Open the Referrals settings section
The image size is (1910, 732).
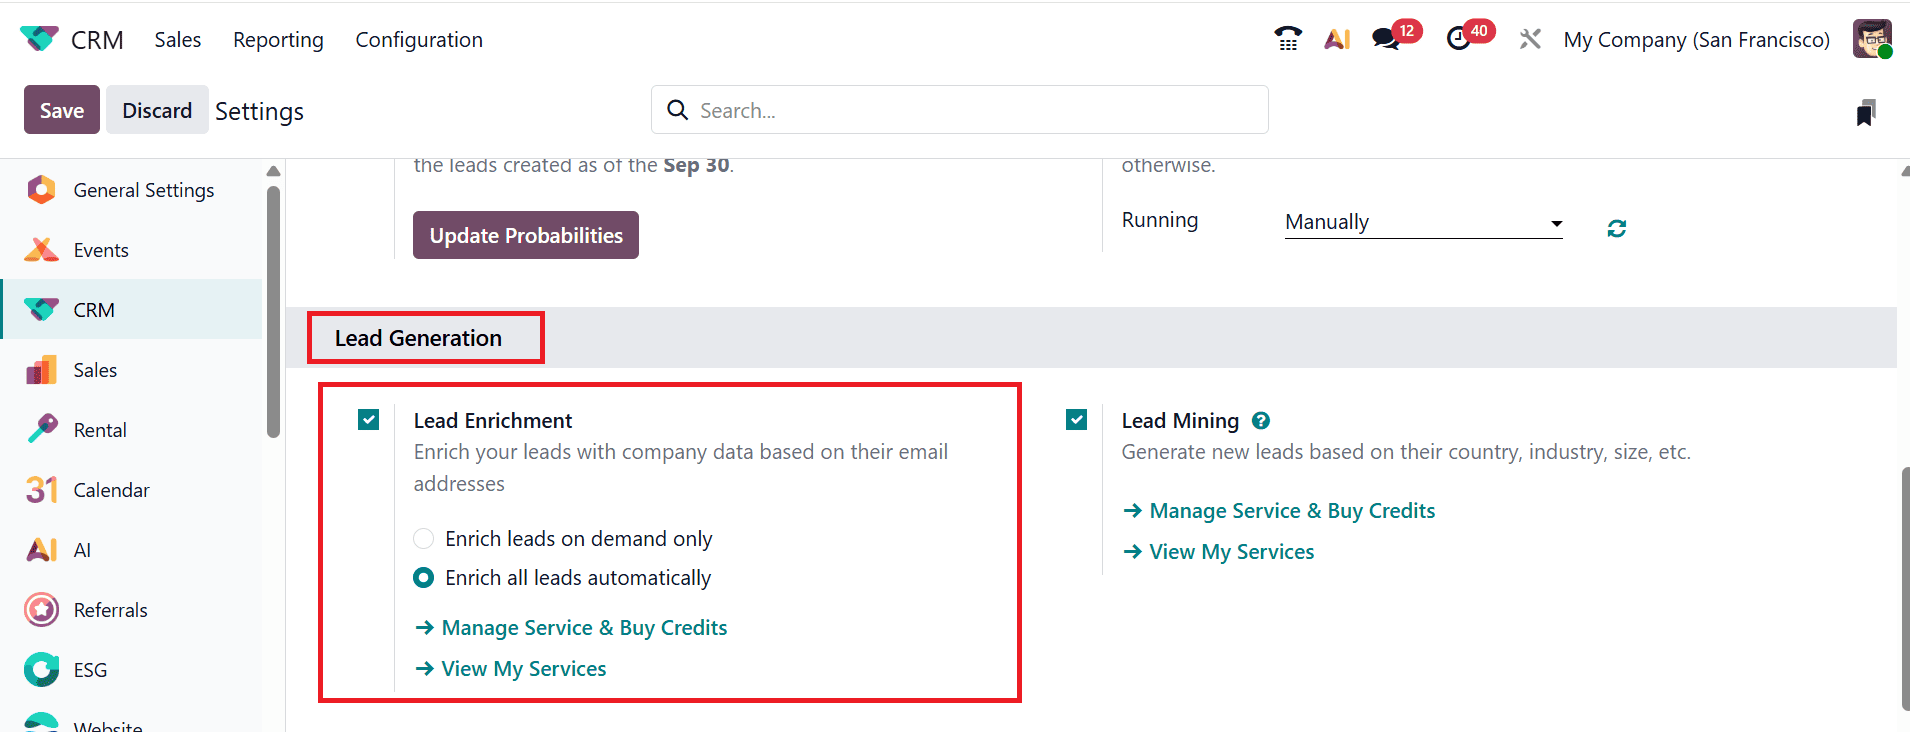pos(41,610)
